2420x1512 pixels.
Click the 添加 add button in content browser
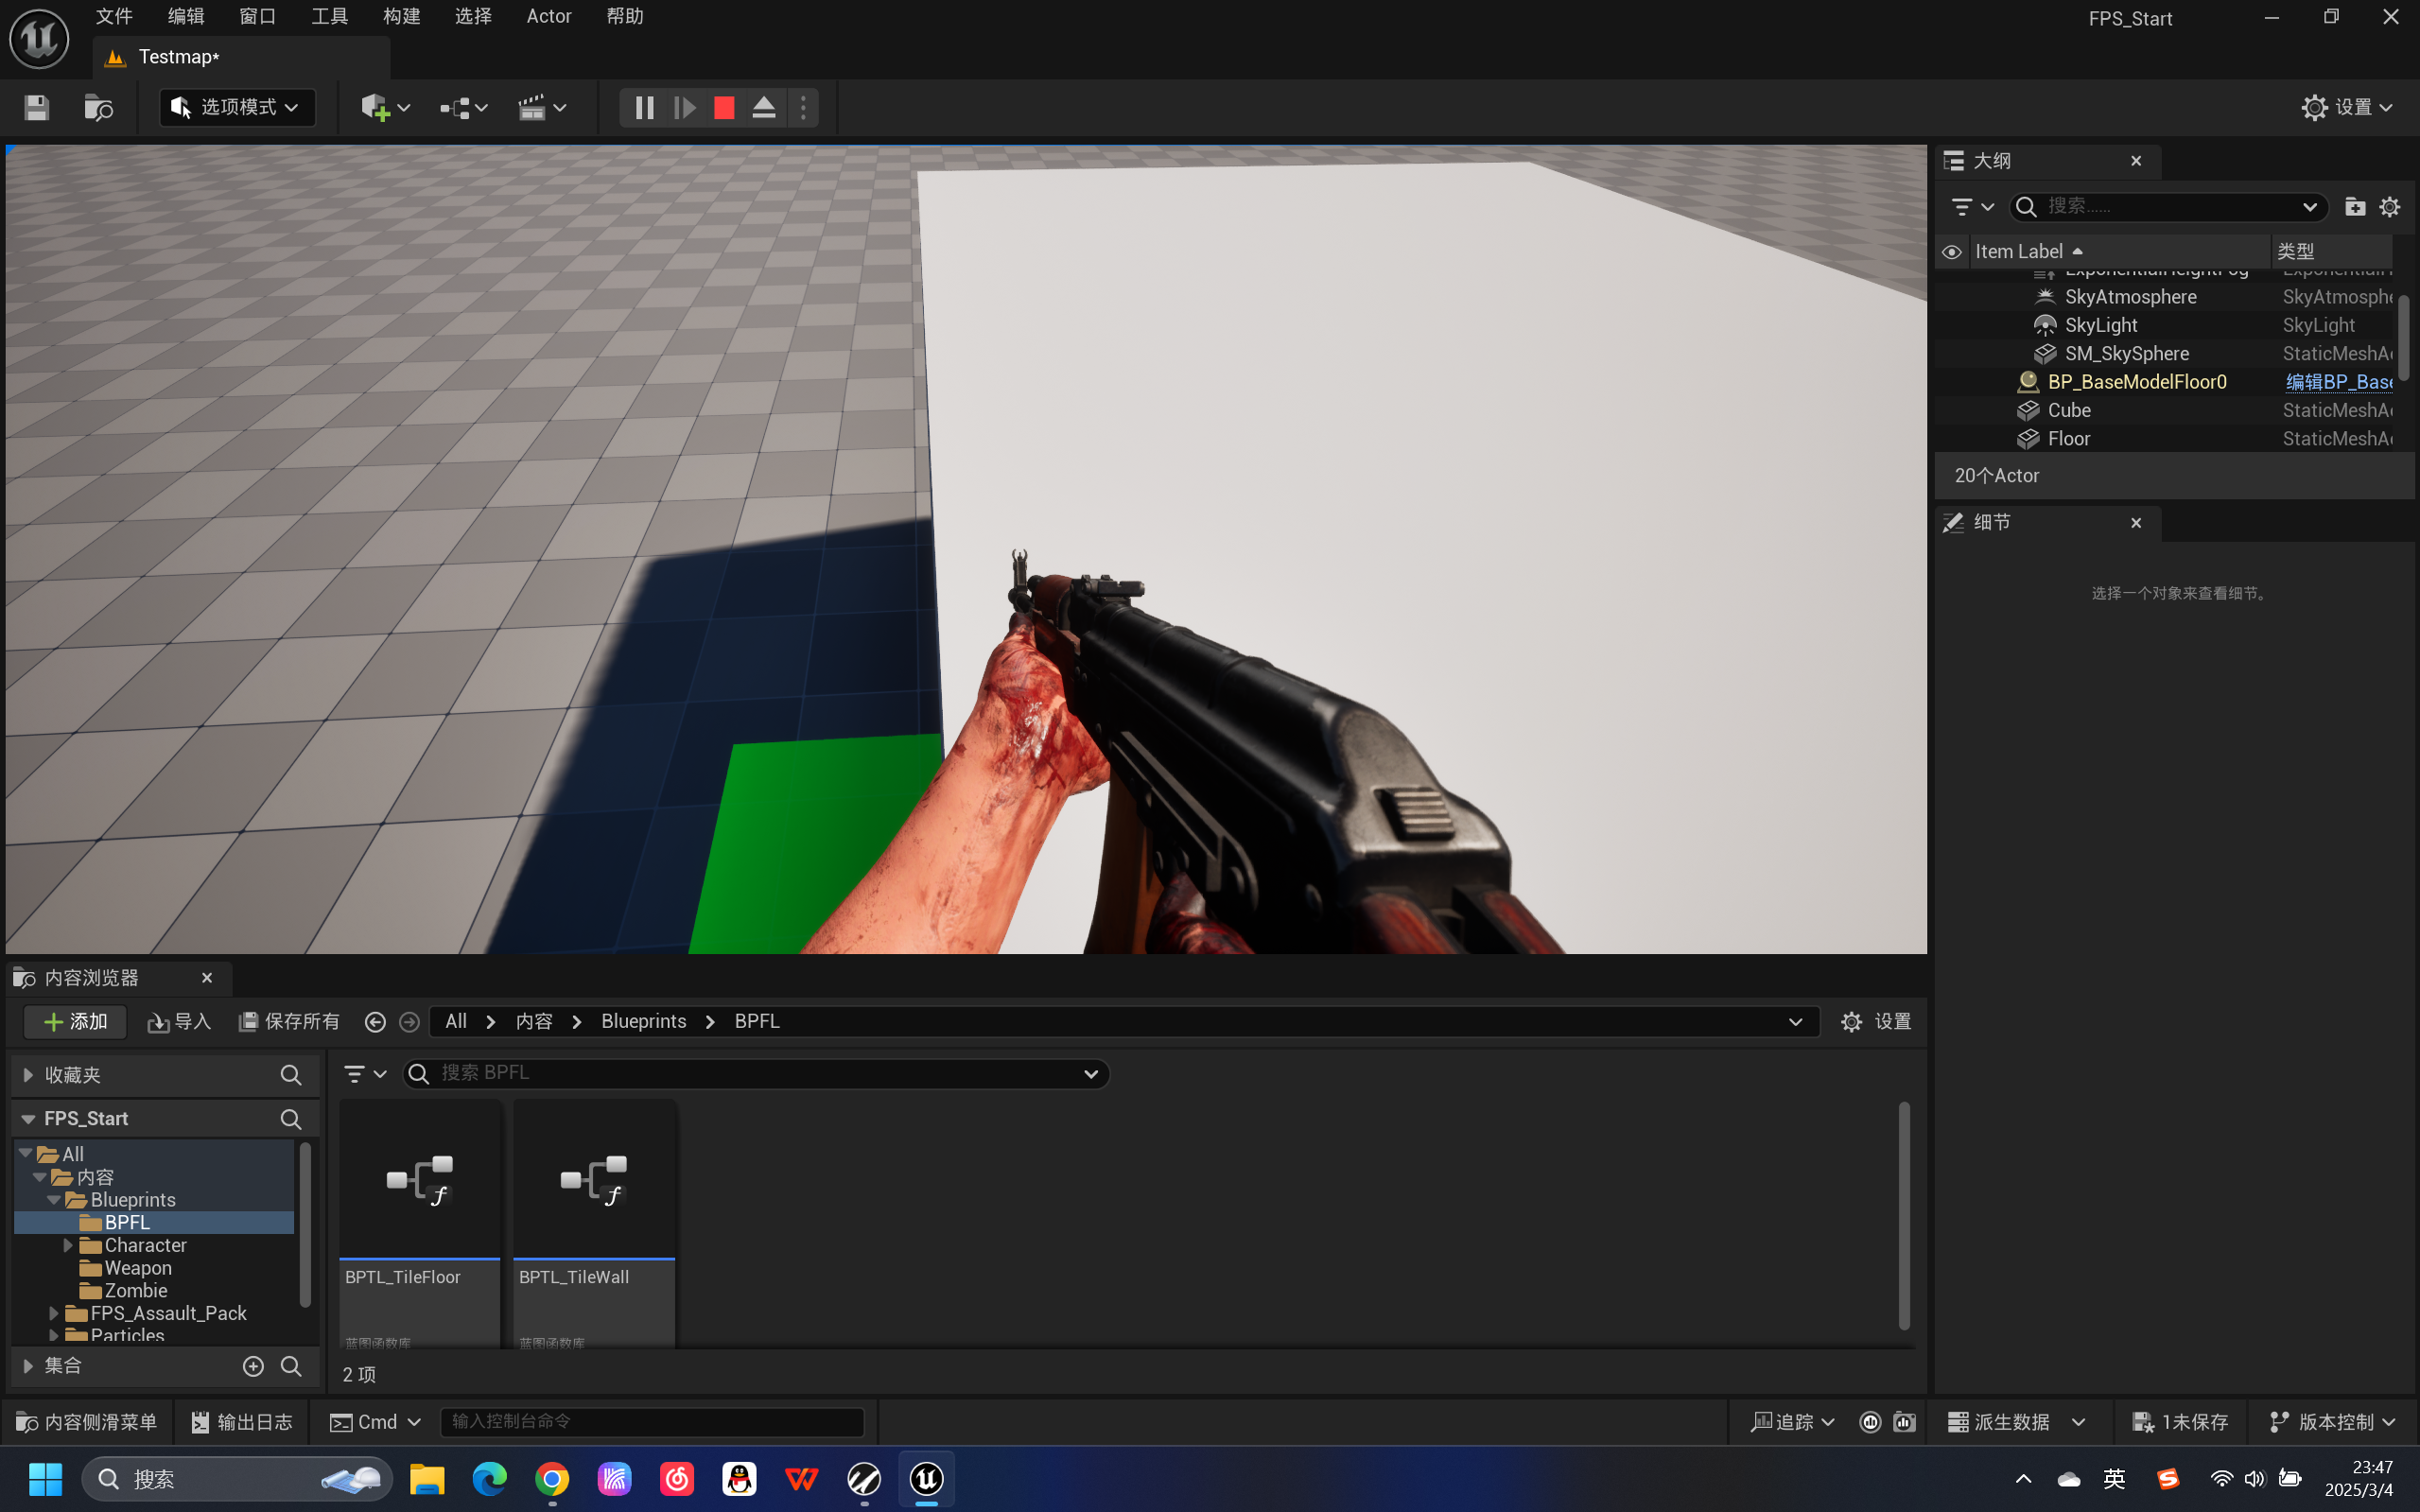tap(75, 1021)
